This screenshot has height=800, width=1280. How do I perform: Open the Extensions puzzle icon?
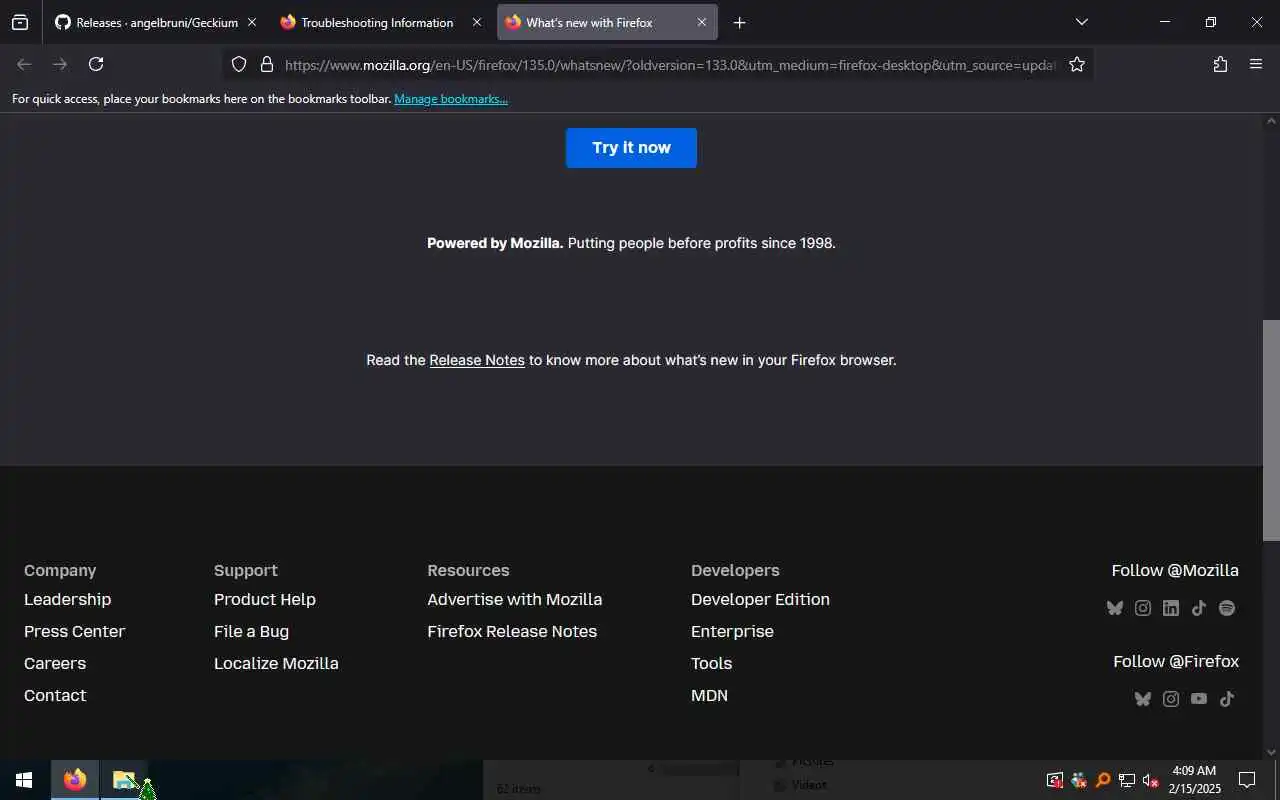point(1220,64)
